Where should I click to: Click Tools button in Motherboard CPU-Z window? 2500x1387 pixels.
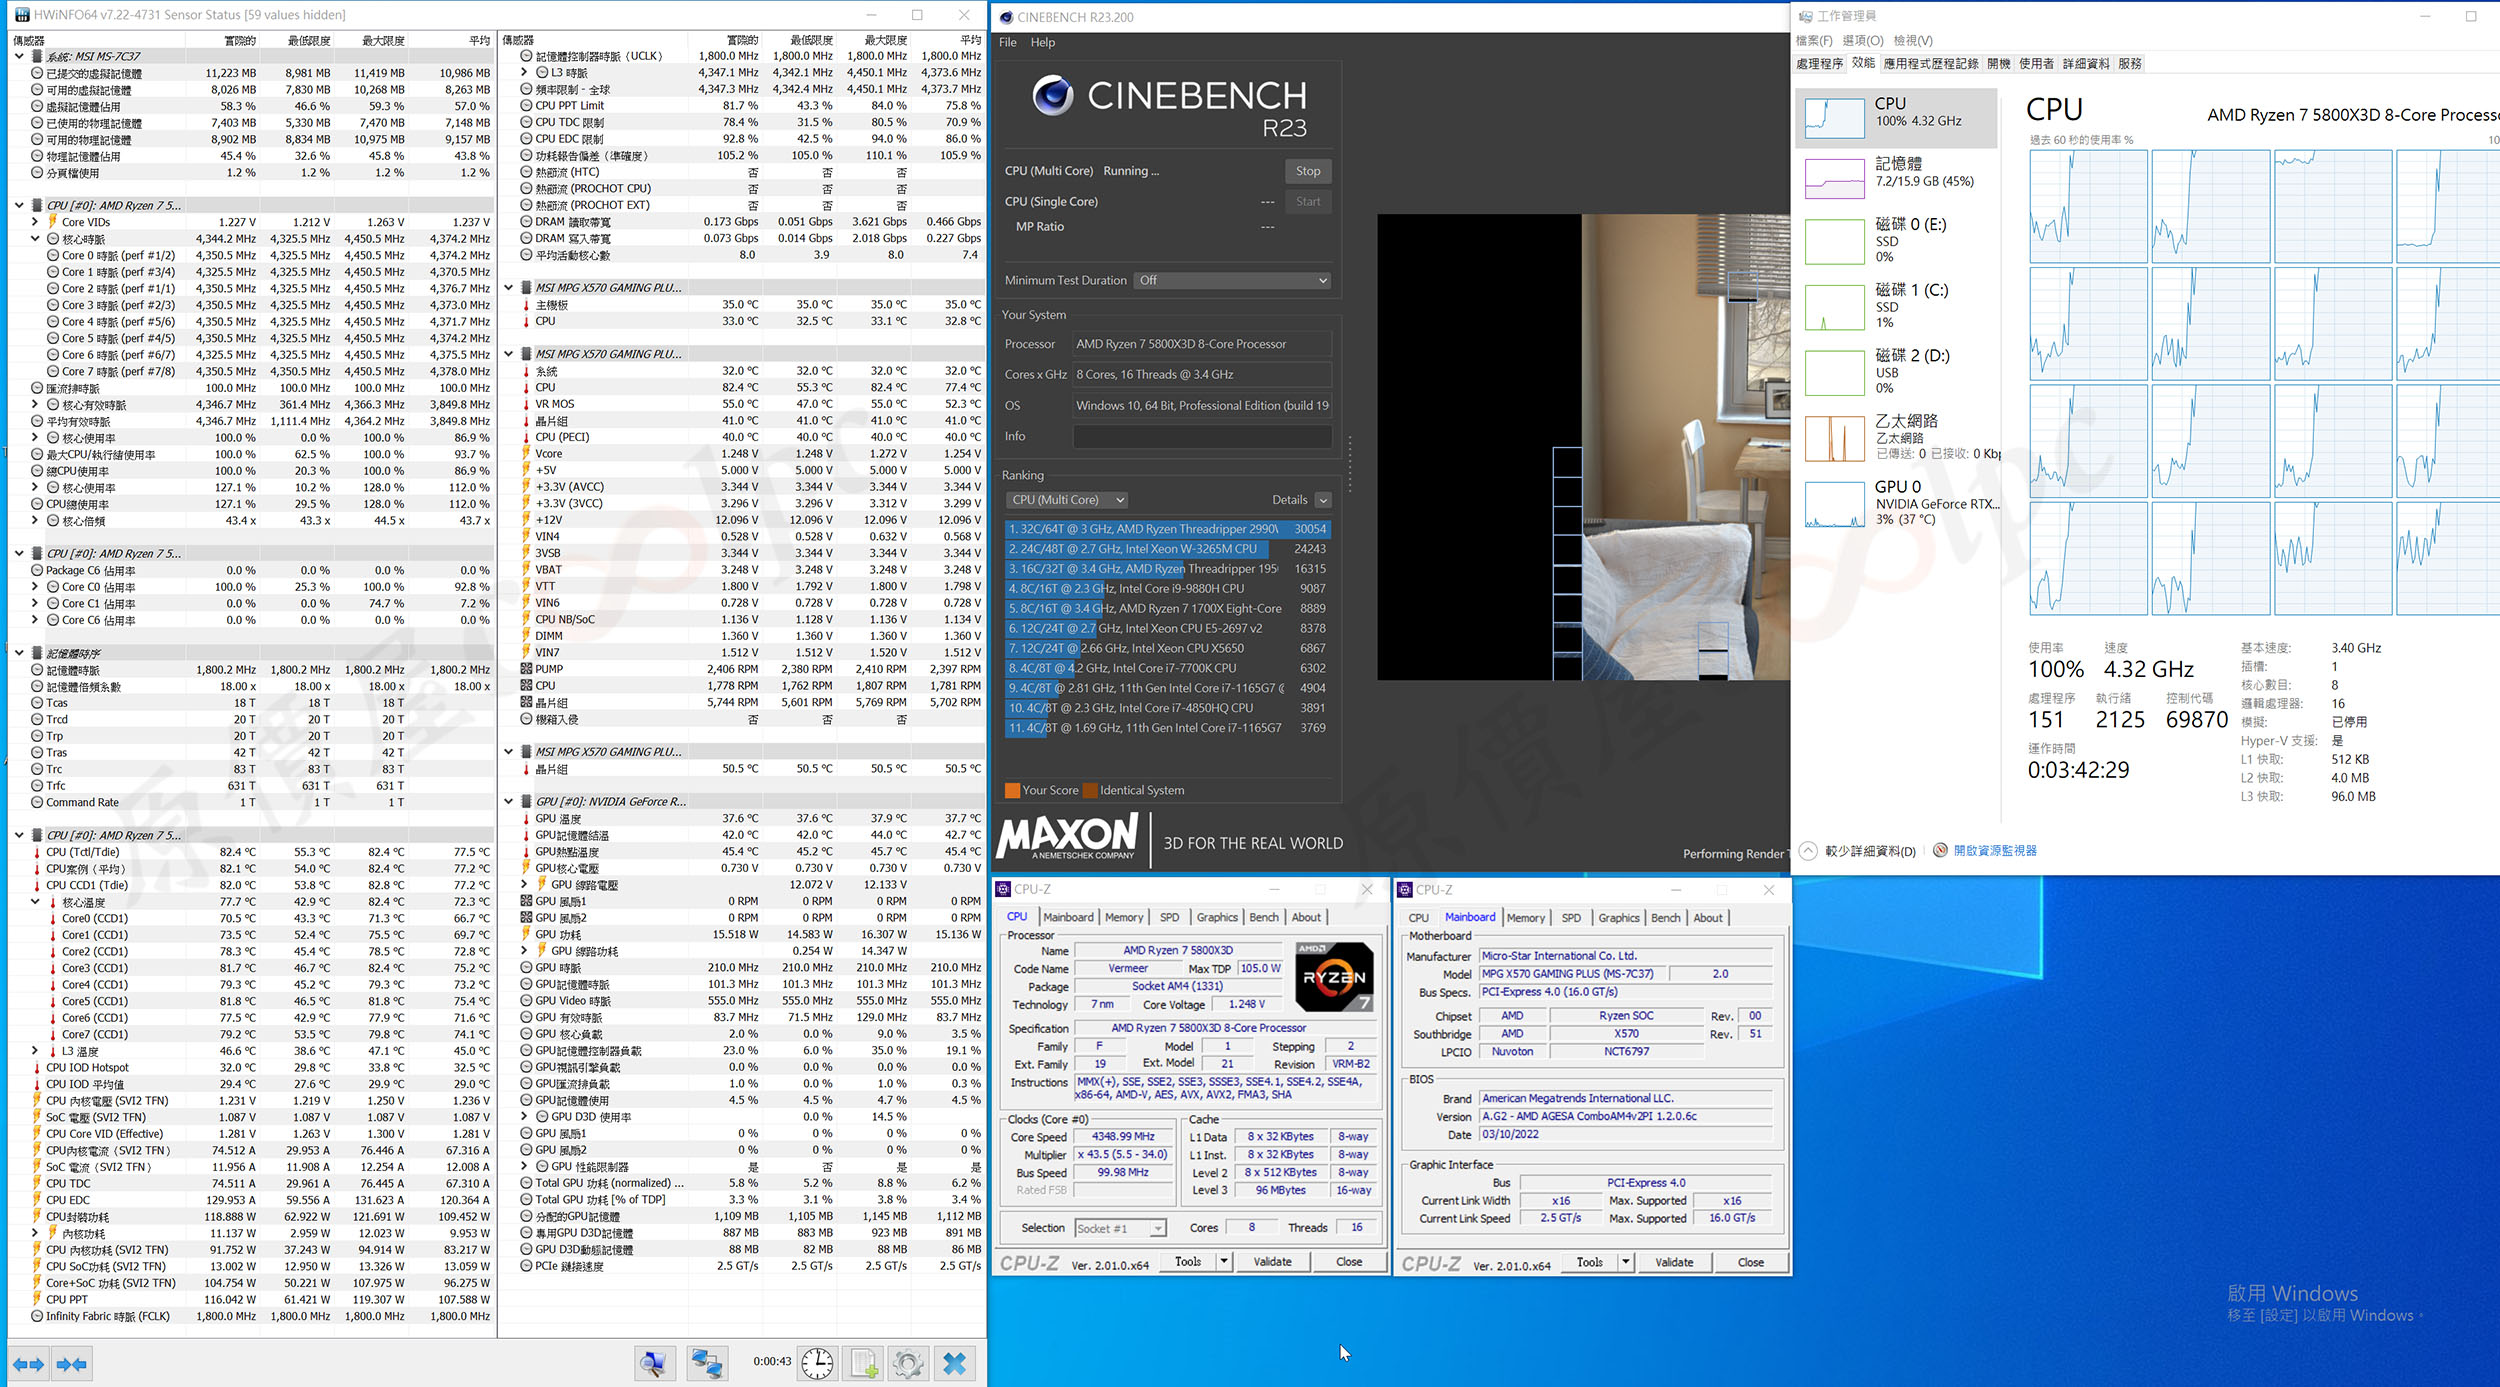(x=1590, y=1263)
